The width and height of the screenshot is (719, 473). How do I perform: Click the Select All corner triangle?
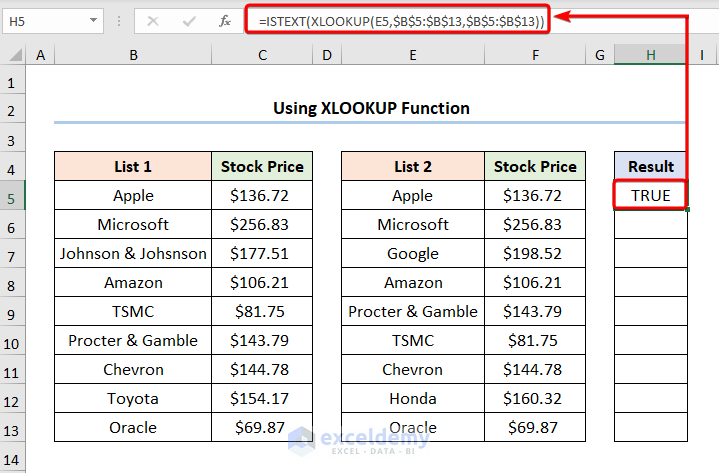pos(12,57)
